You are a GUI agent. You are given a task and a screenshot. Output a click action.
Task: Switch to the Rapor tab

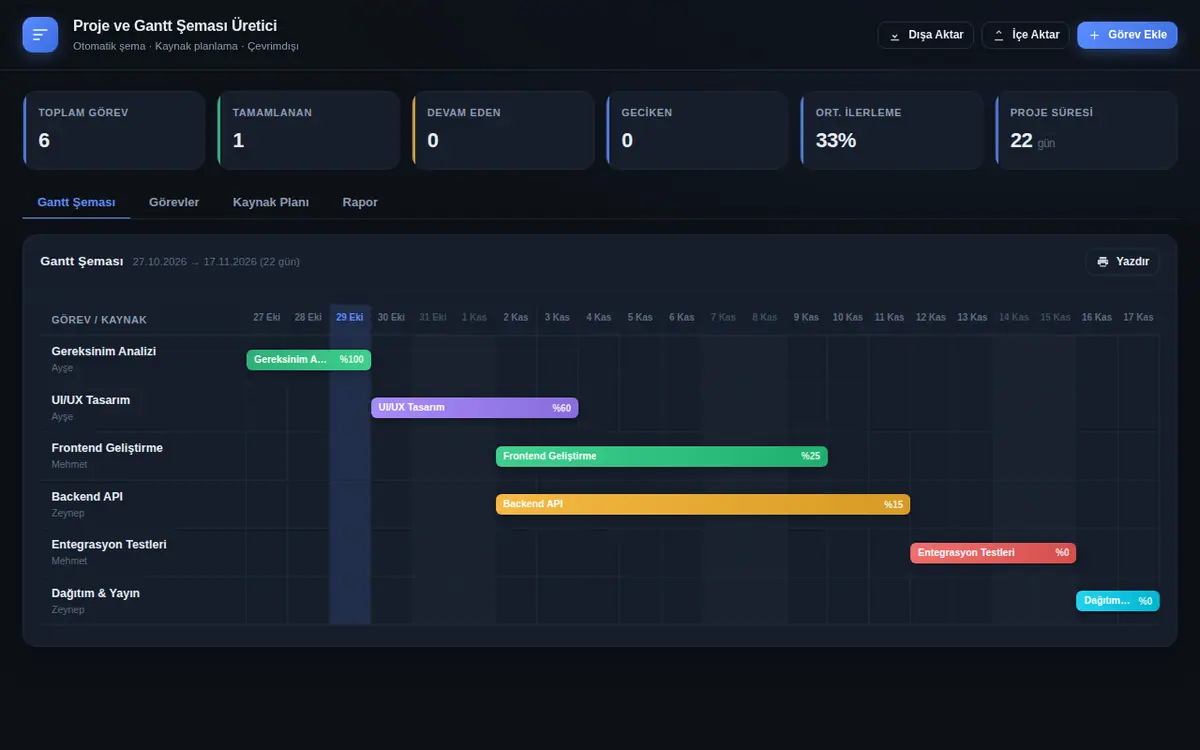point(360,202)
